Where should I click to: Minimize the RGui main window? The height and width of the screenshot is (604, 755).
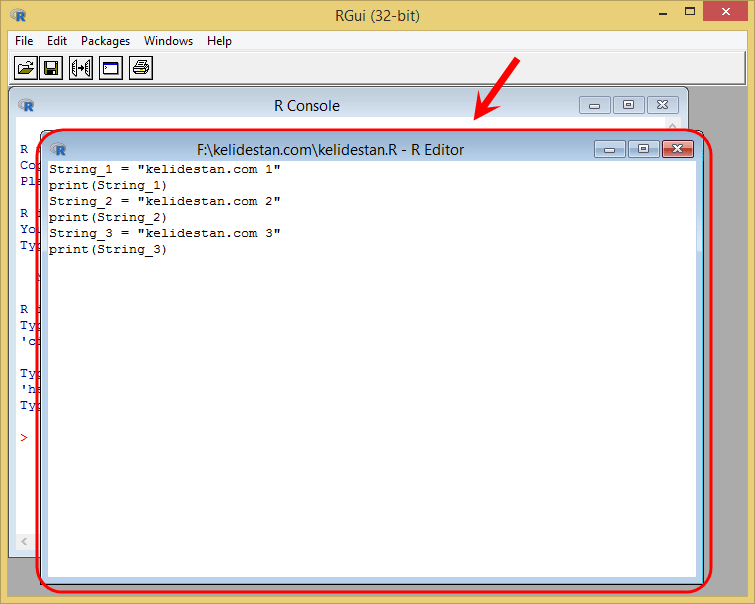coord(663,13)
